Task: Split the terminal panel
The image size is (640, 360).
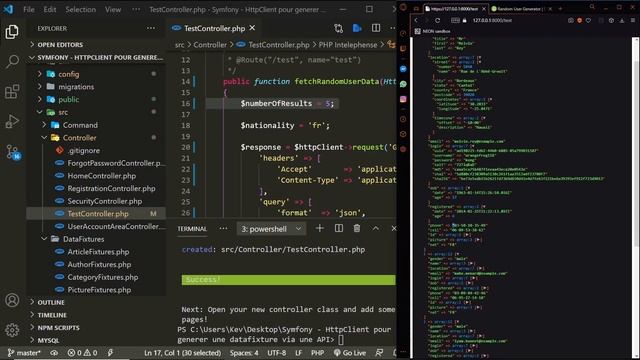Action: click(339, 229)
